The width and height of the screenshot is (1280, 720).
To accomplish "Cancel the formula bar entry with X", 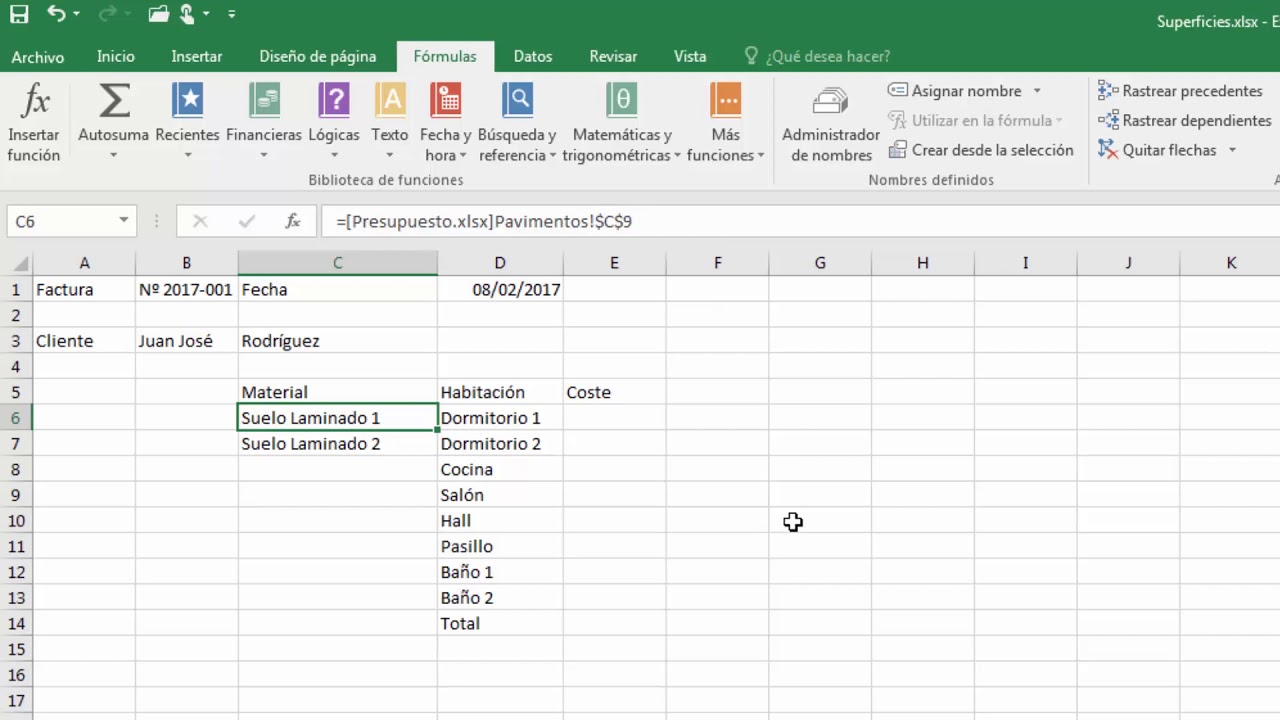I will 200,221.
